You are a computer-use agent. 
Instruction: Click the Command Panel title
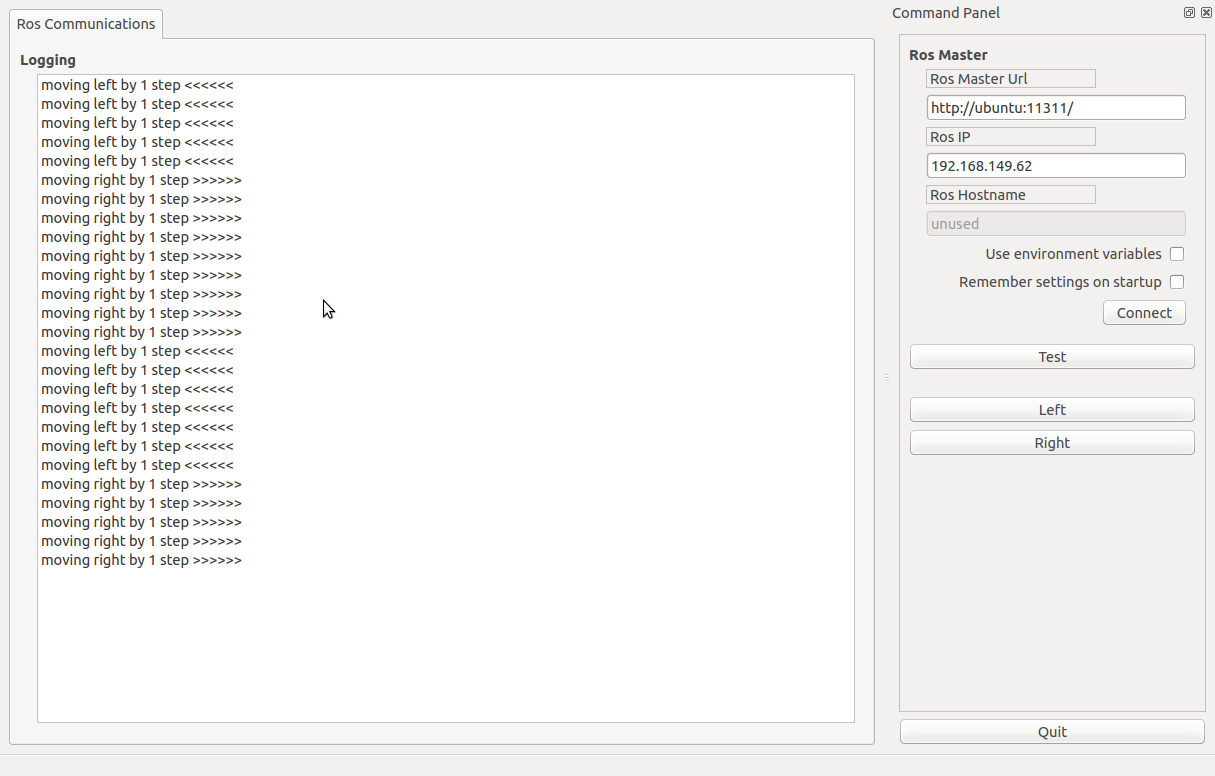click(946, 13)
